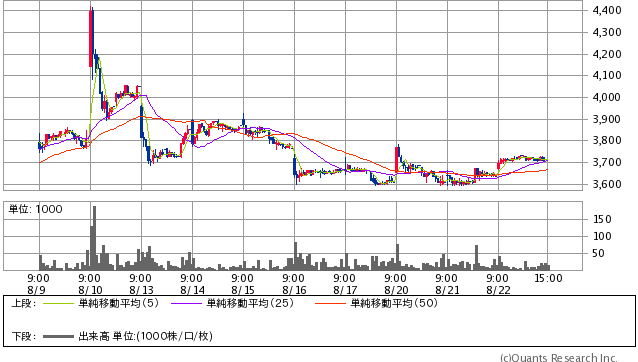Click the 15:00 time label
This screenshot has width=638, height=362.
click(x=548, y=279)
